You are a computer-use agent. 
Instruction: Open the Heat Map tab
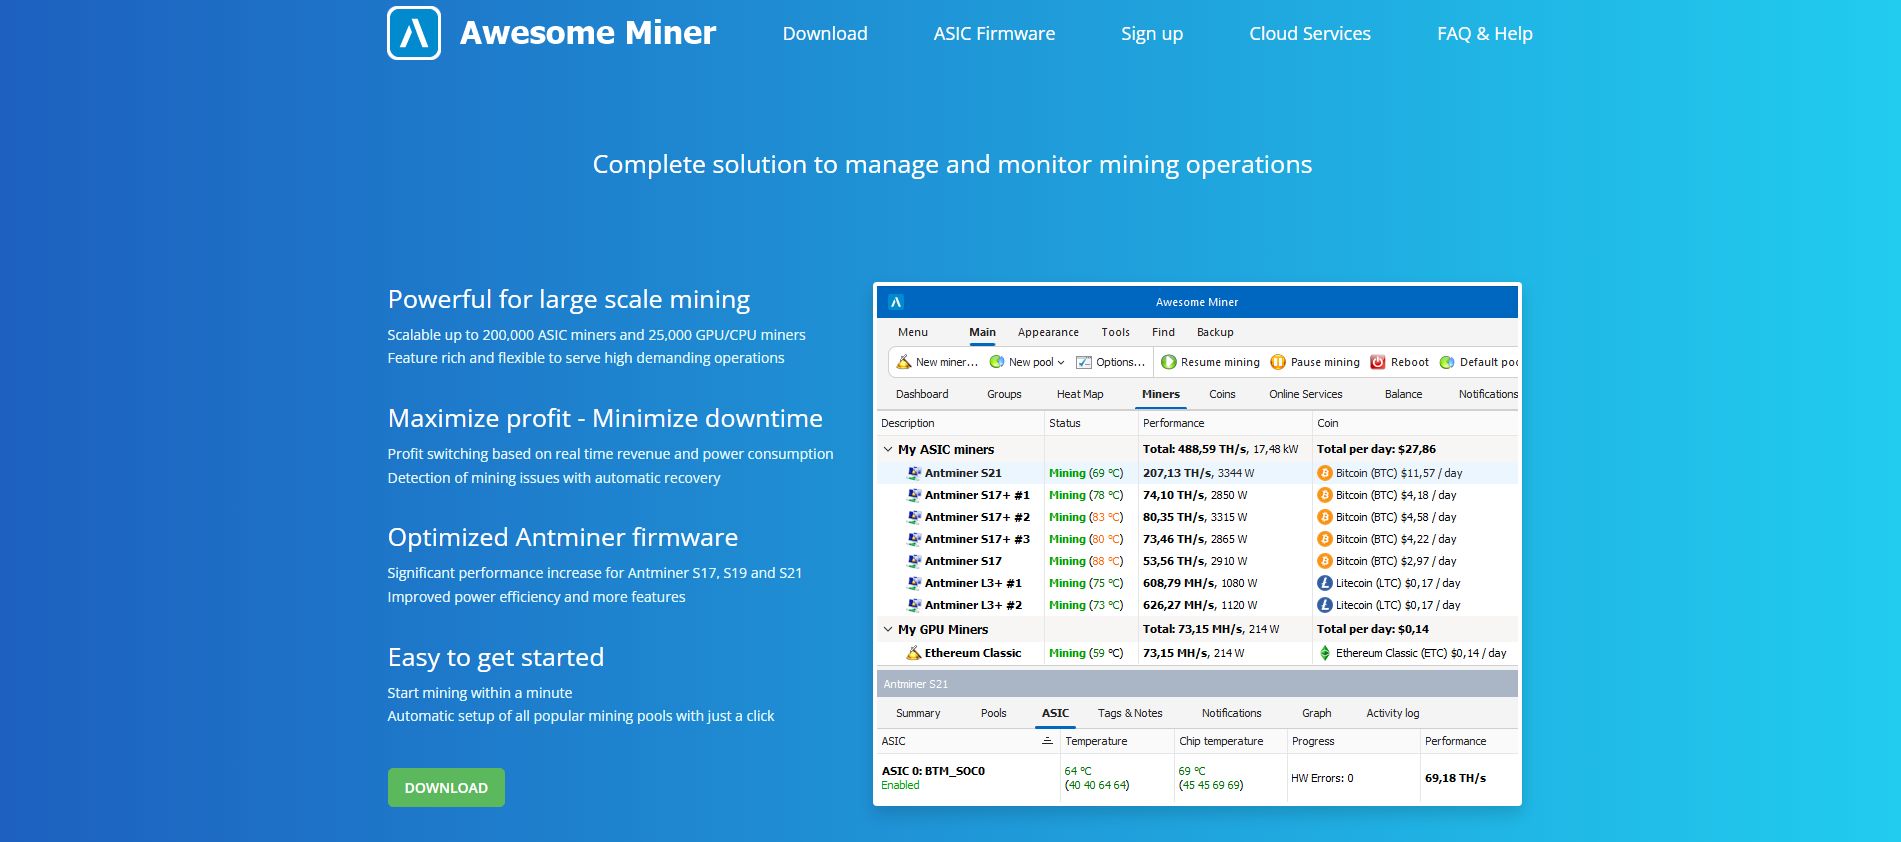1080,394
